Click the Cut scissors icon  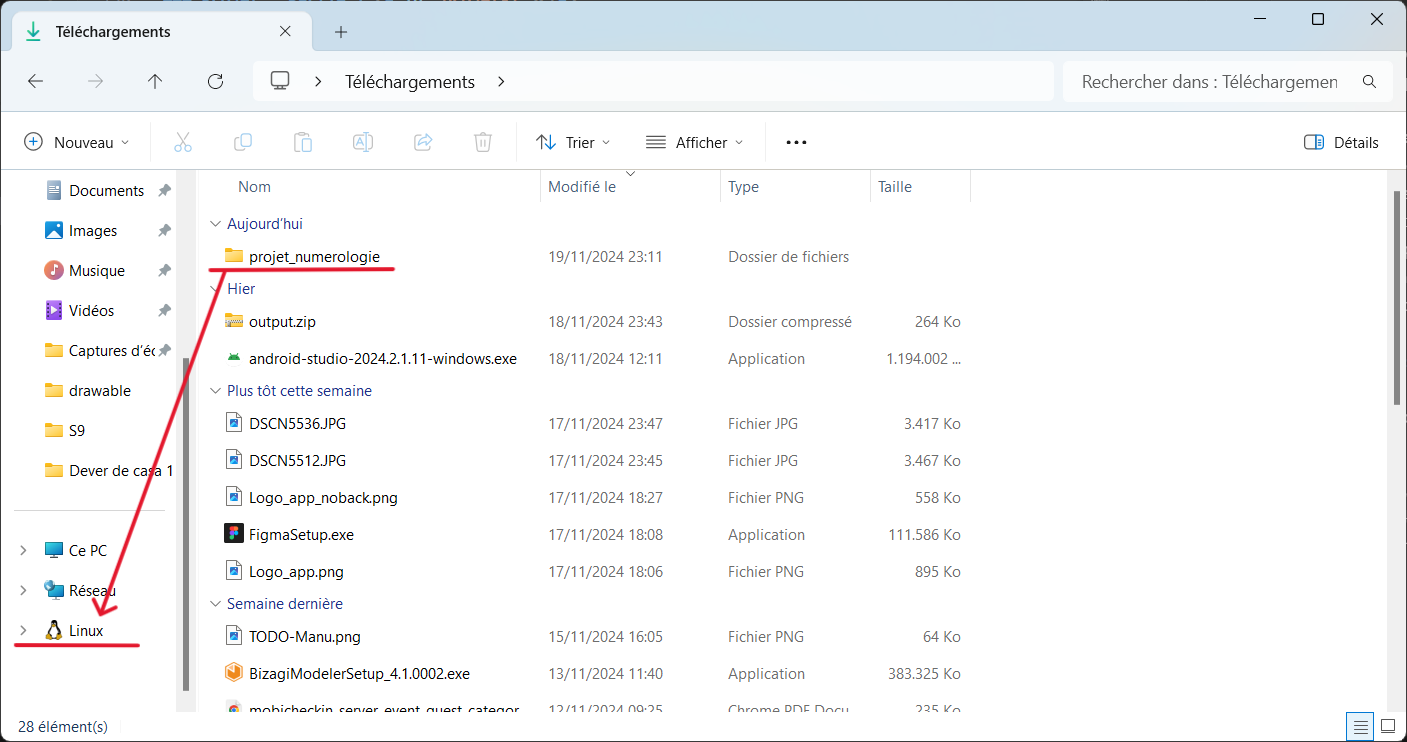point(182,142)
